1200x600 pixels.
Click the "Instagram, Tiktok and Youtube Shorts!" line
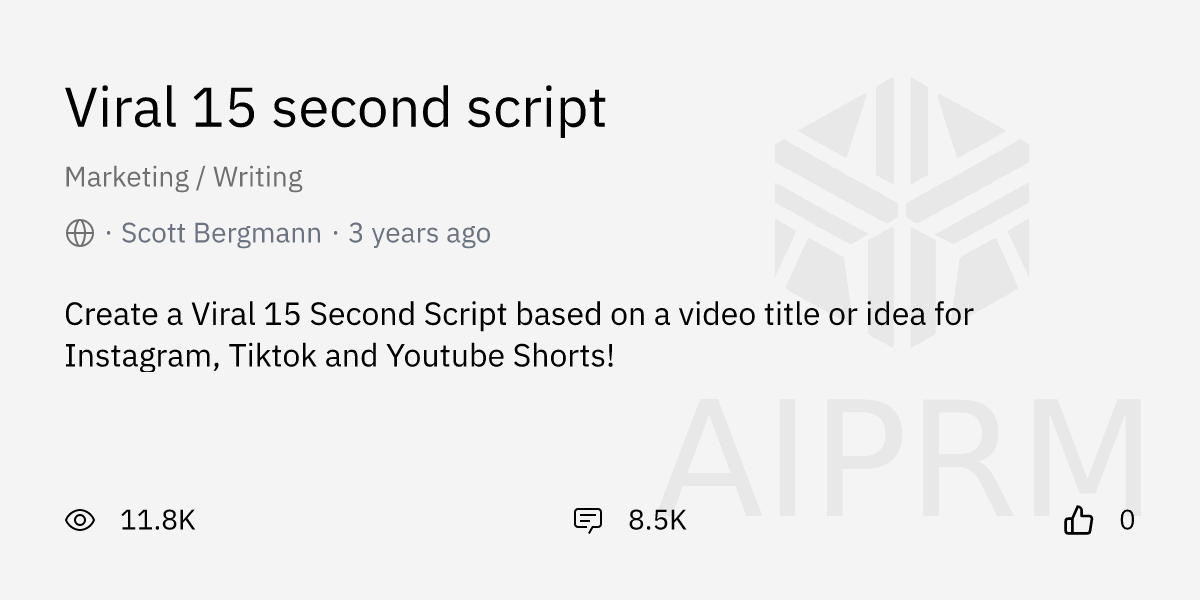tap(339, 355)
